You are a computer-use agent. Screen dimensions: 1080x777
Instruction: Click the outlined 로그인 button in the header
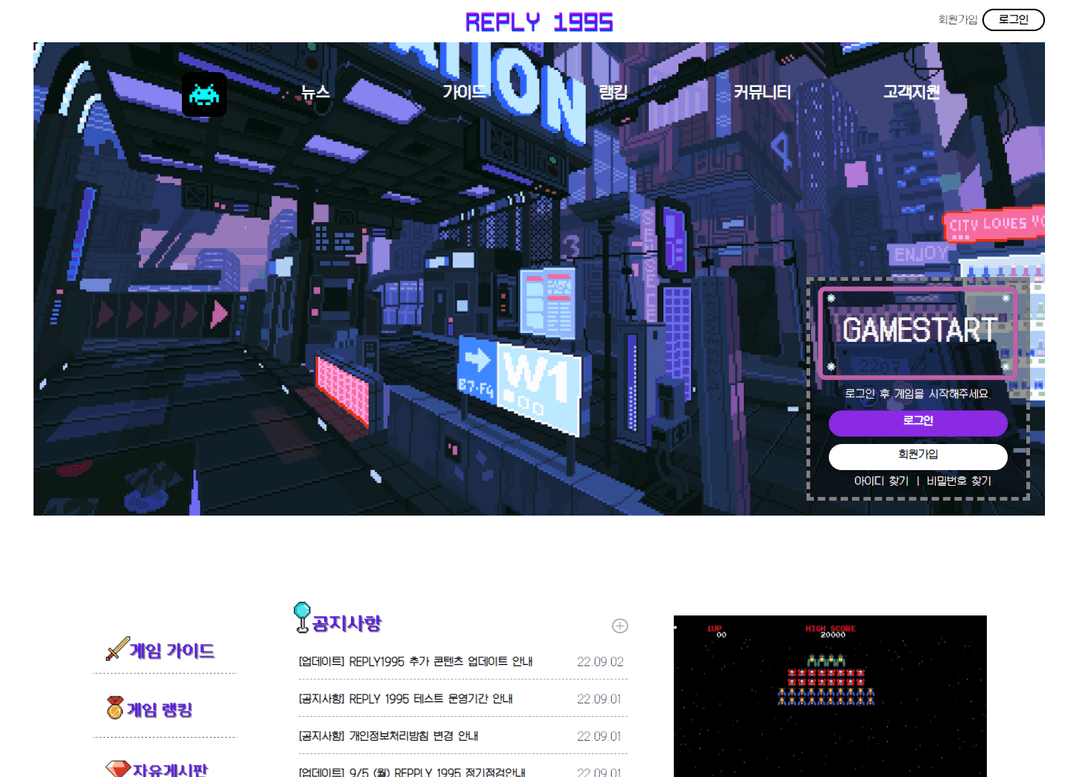1013,20
